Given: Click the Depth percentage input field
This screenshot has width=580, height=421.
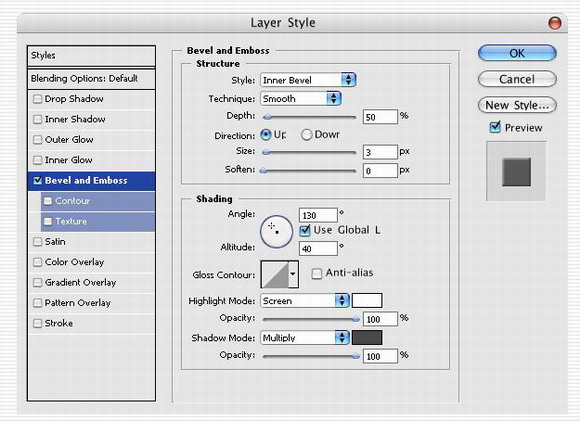Looking at the screenshot, I should click(x=380, y=117).
